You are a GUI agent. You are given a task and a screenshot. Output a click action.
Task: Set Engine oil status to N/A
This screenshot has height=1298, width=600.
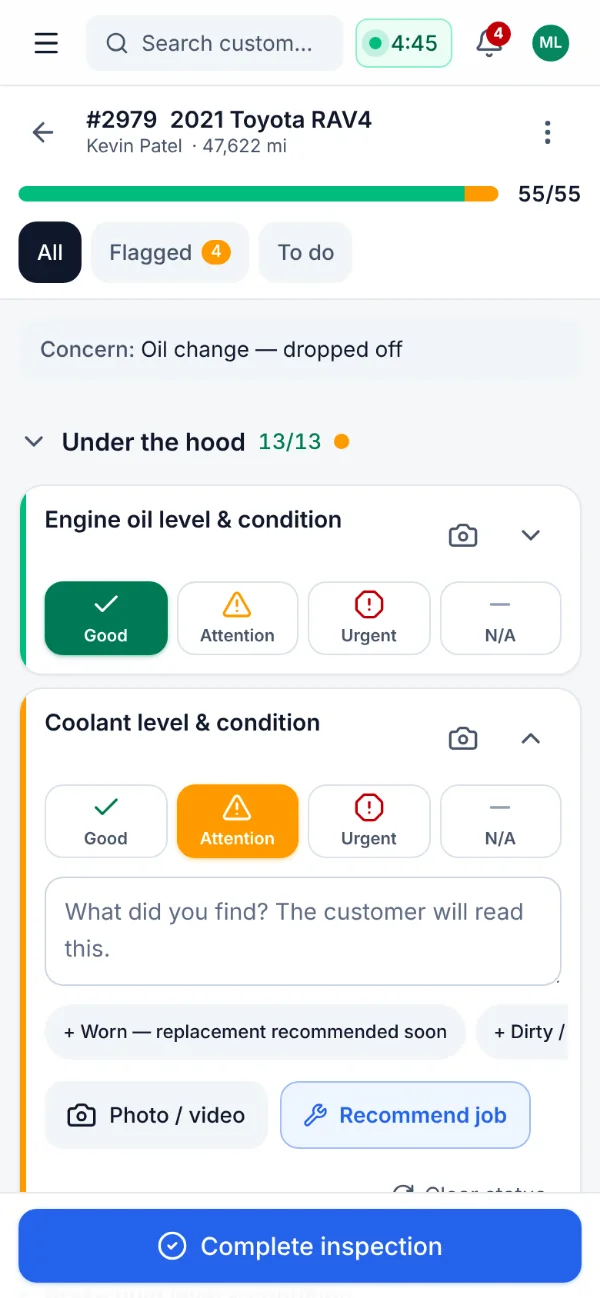(500, 618)
